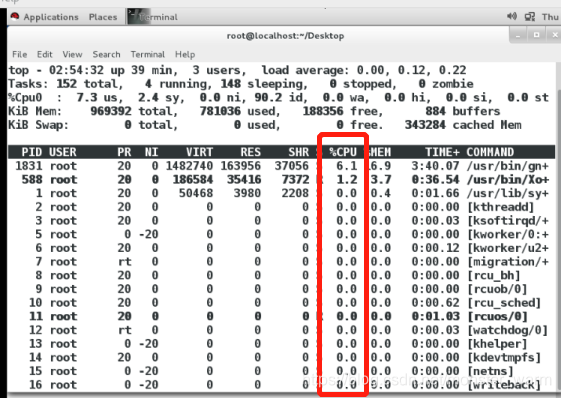Click the [migration/+ process name
Screen dimensions: 561x398
(508, 262)
